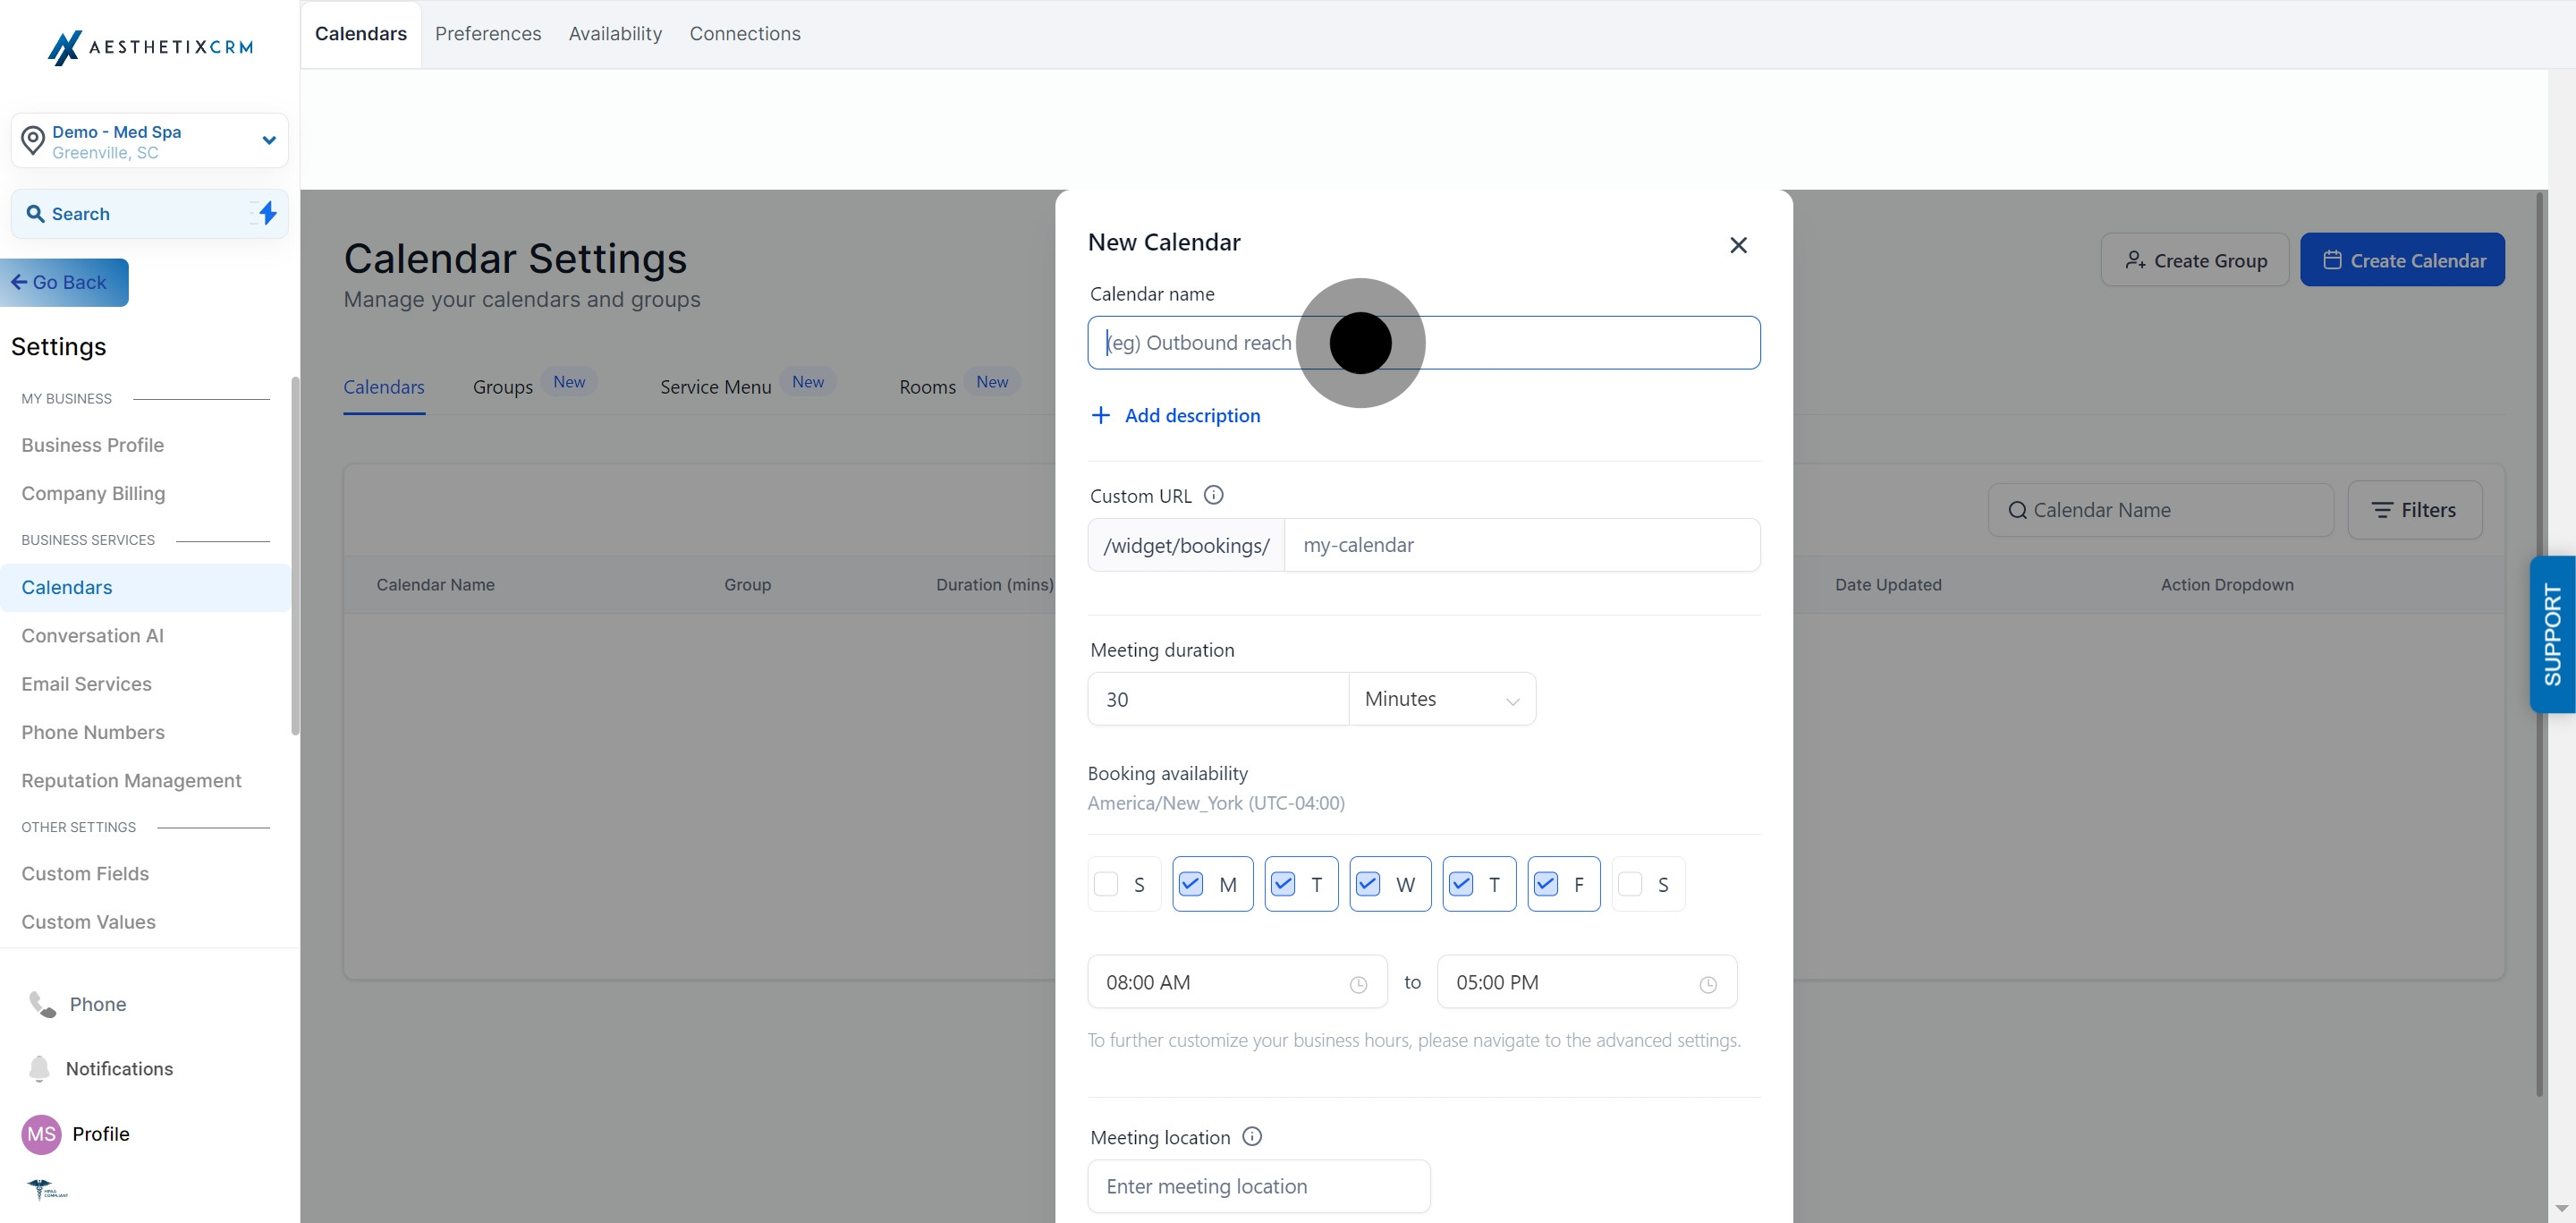Open Notifications bell in sidebar
This screenshot has height=1223, width=2576.
39,1068
